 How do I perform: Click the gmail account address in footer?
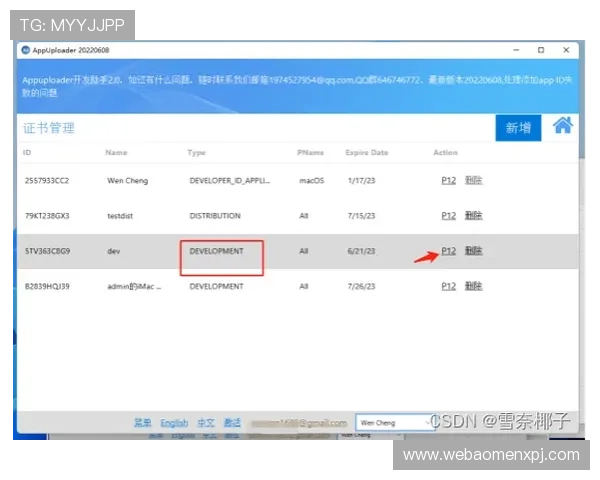[x=299, y=423]
